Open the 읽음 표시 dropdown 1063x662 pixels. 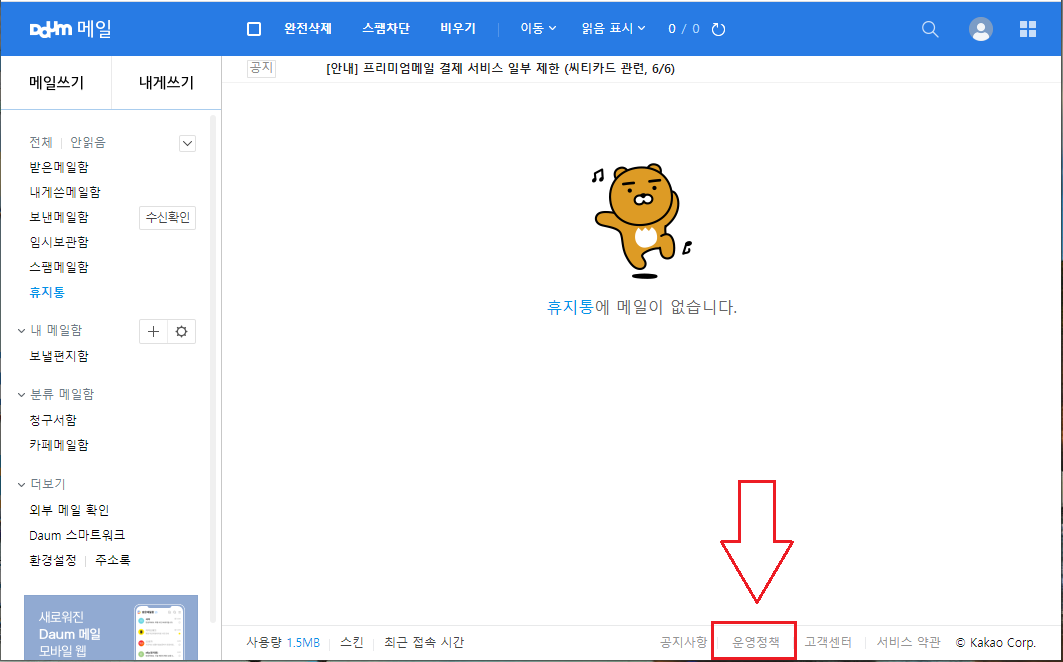(613, 28)
